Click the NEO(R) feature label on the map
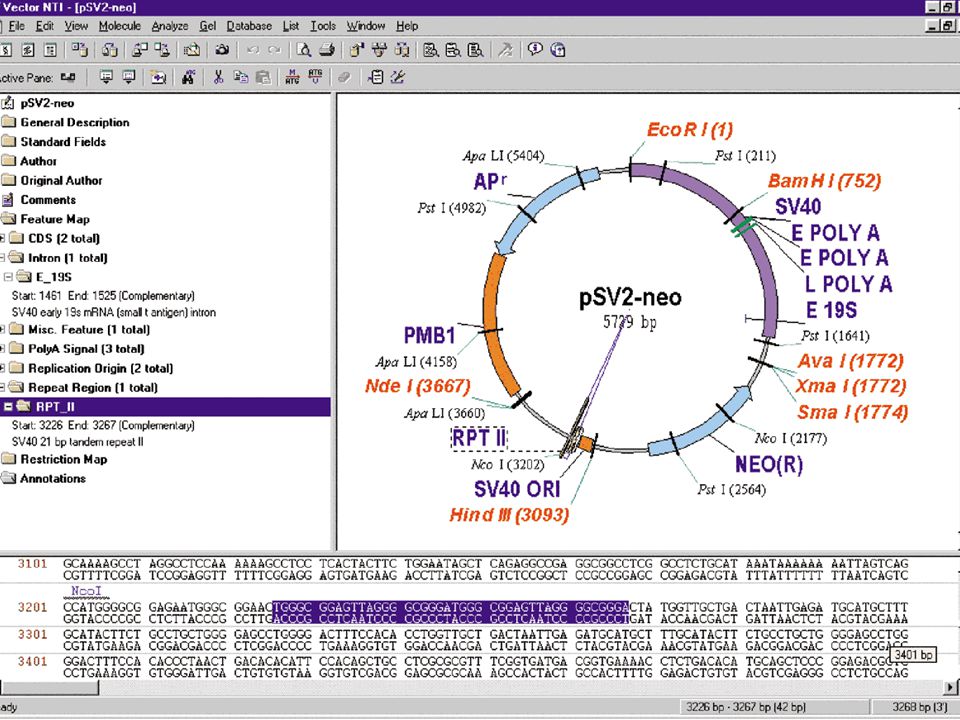This screenshot has width=960, height=720. click(x=769, y=464)
